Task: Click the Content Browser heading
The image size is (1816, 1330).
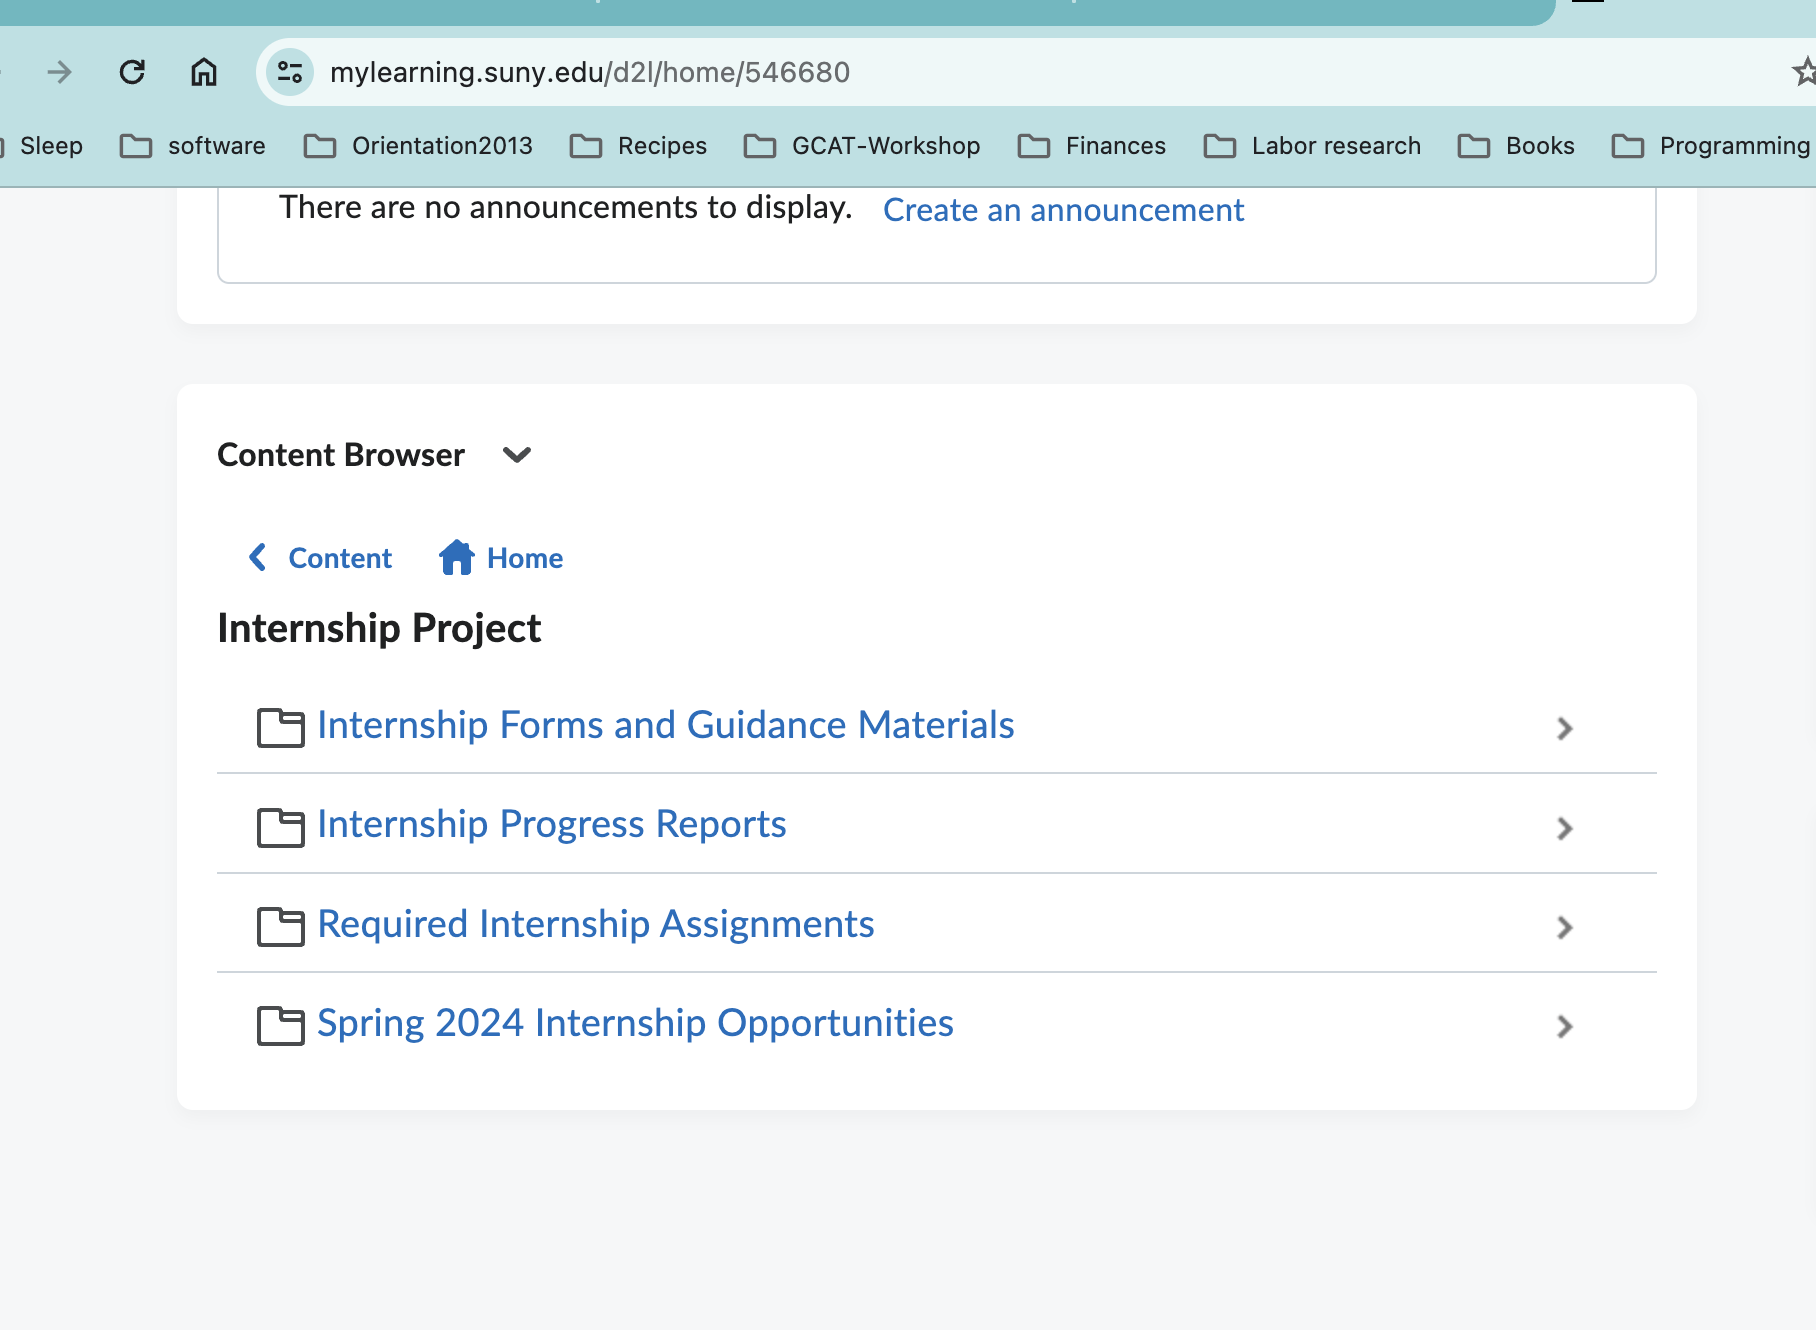Action: [341, 455]
